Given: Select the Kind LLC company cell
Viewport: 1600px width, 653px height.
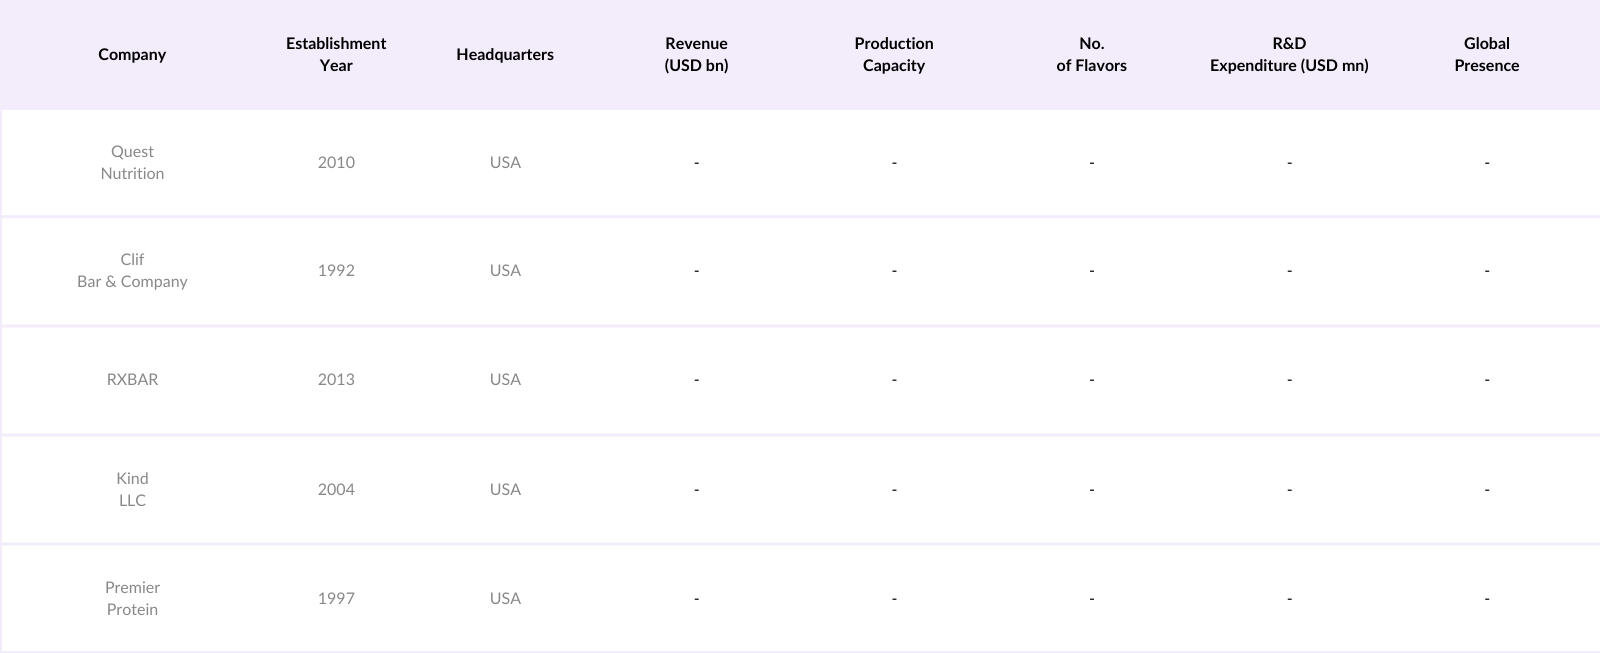Looking at the screenshot, I should pos(132,489).
